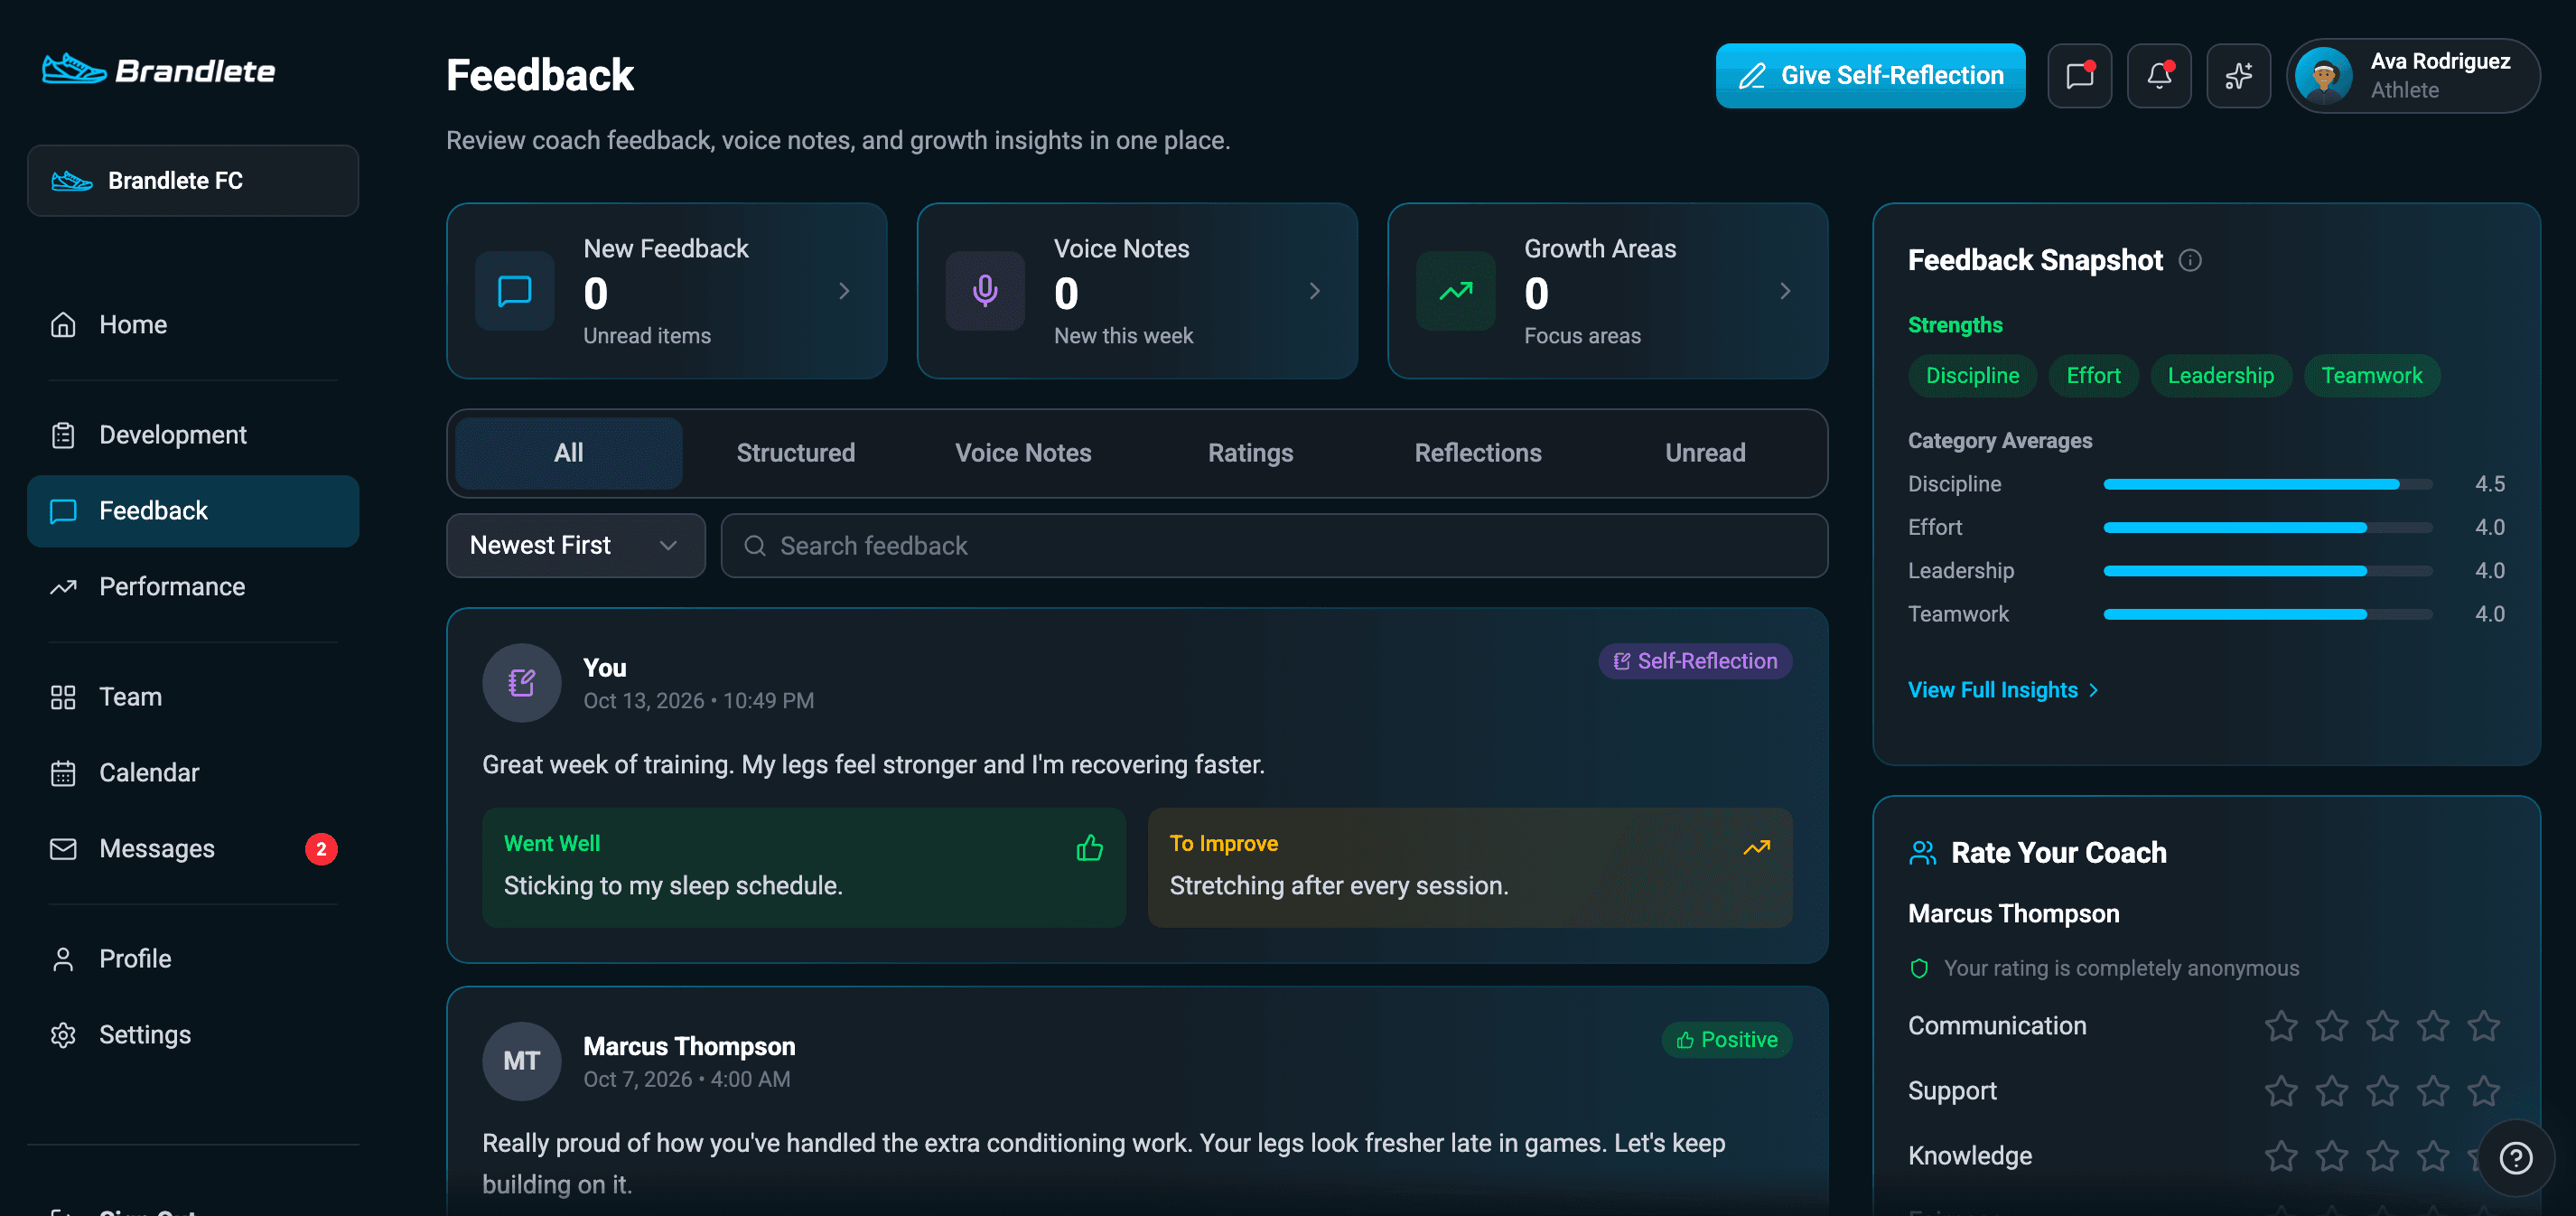Rate Knowledge with the first star
The image size is (2576, 1216).
[x=2281, y=1156]
